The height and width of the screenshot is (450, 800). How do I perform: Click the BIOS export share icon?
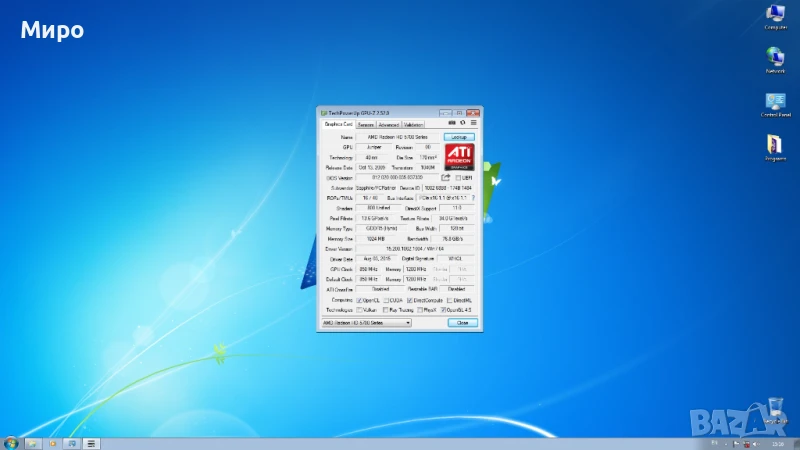pyautogui.click(x=446, y=177)
